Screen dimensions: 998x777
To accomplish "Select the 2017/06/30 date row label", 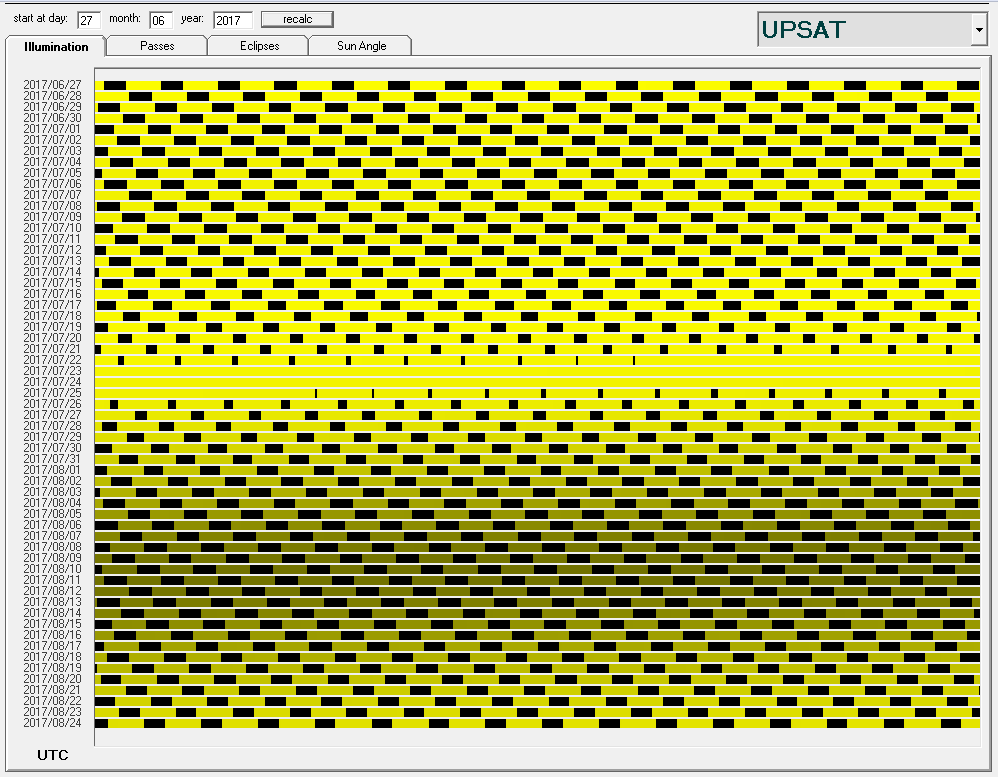I will (53, 118).
